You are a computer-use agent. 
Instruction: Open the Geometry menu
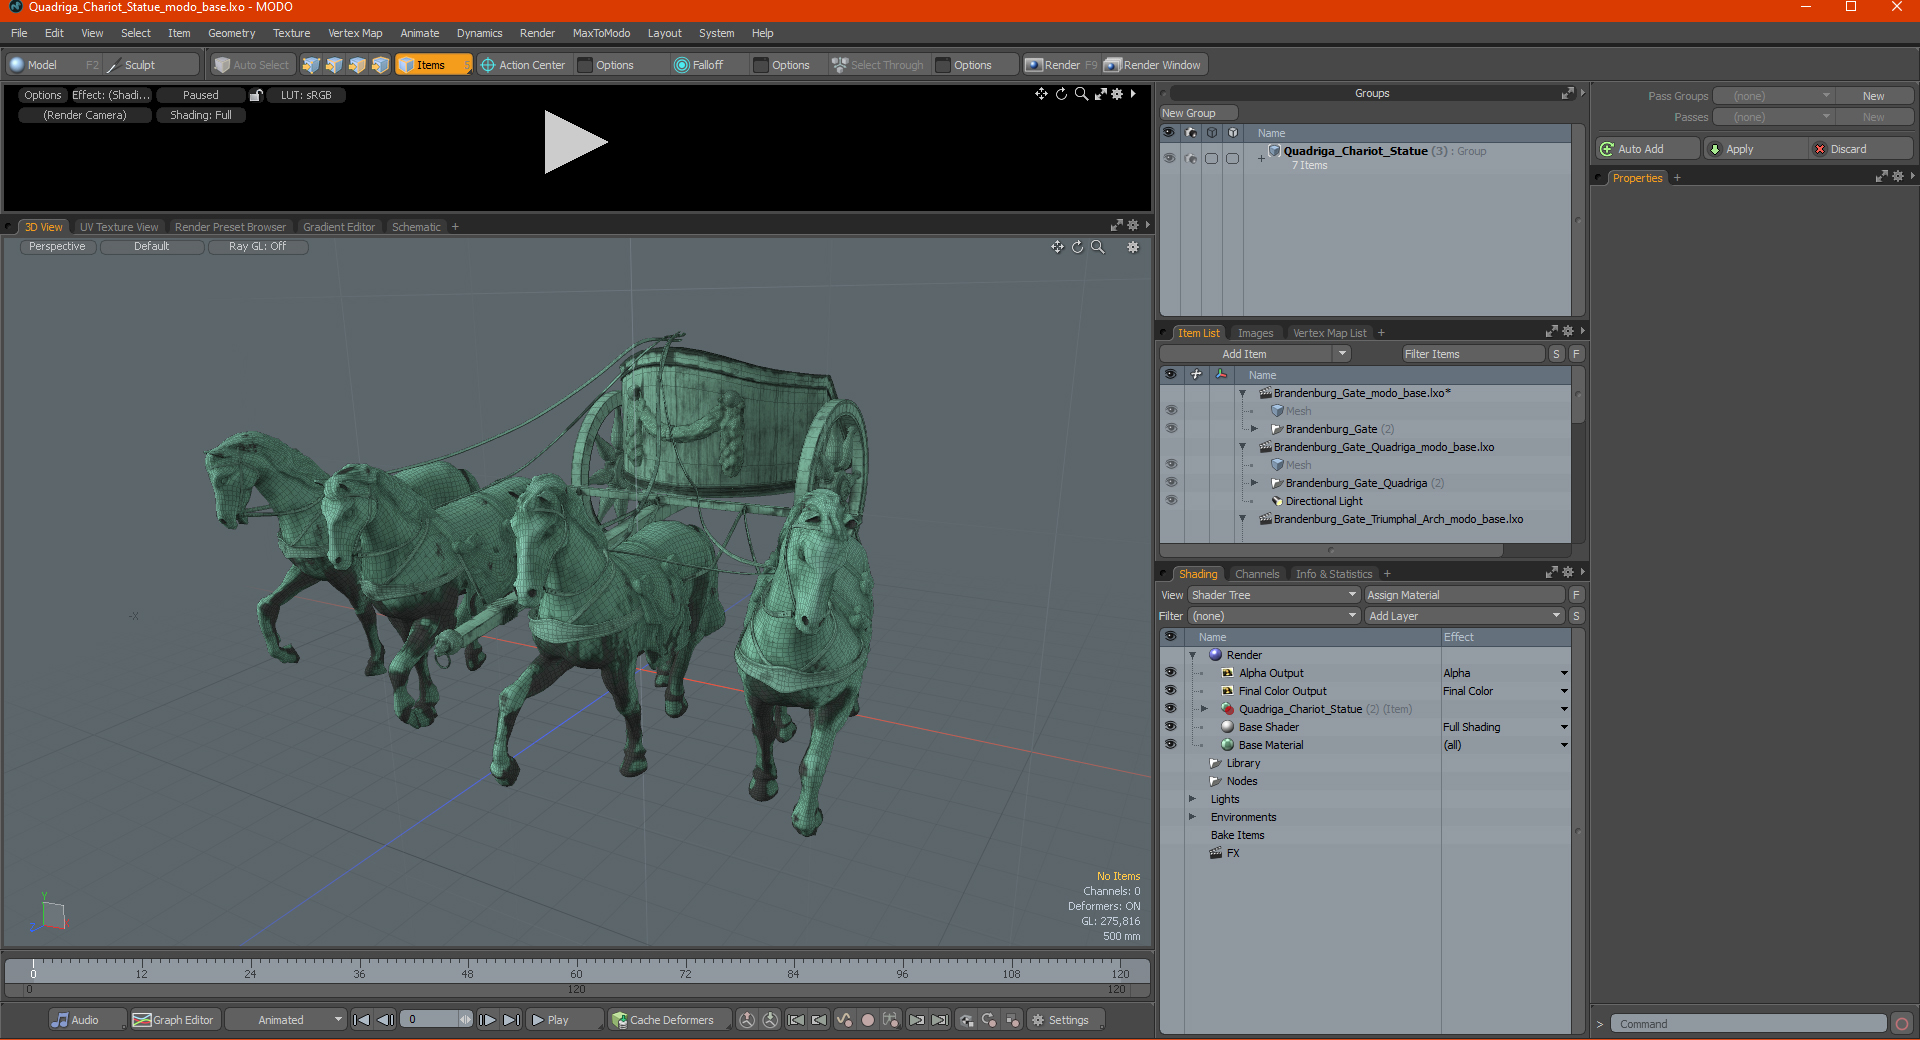(231, 33)
